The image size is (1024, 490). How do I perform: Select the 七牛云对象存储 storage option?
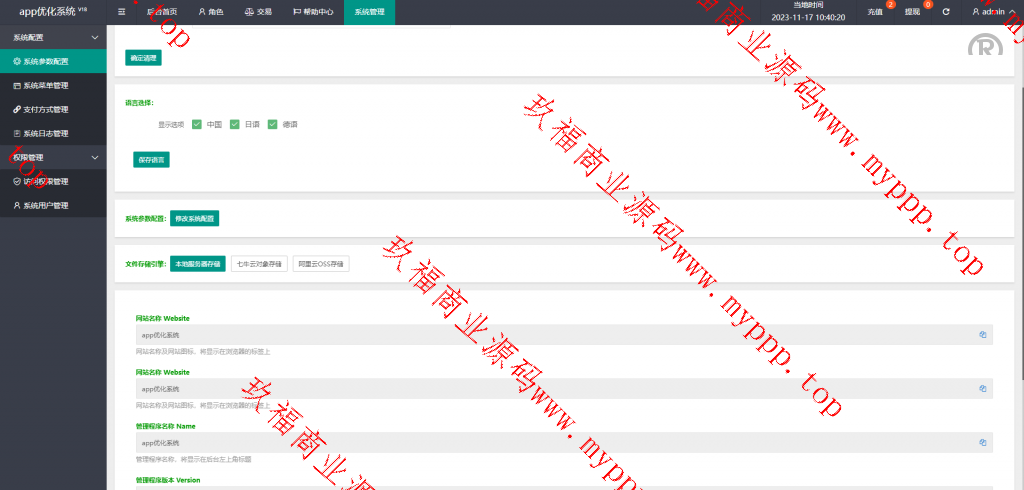(x=259, y=264)
